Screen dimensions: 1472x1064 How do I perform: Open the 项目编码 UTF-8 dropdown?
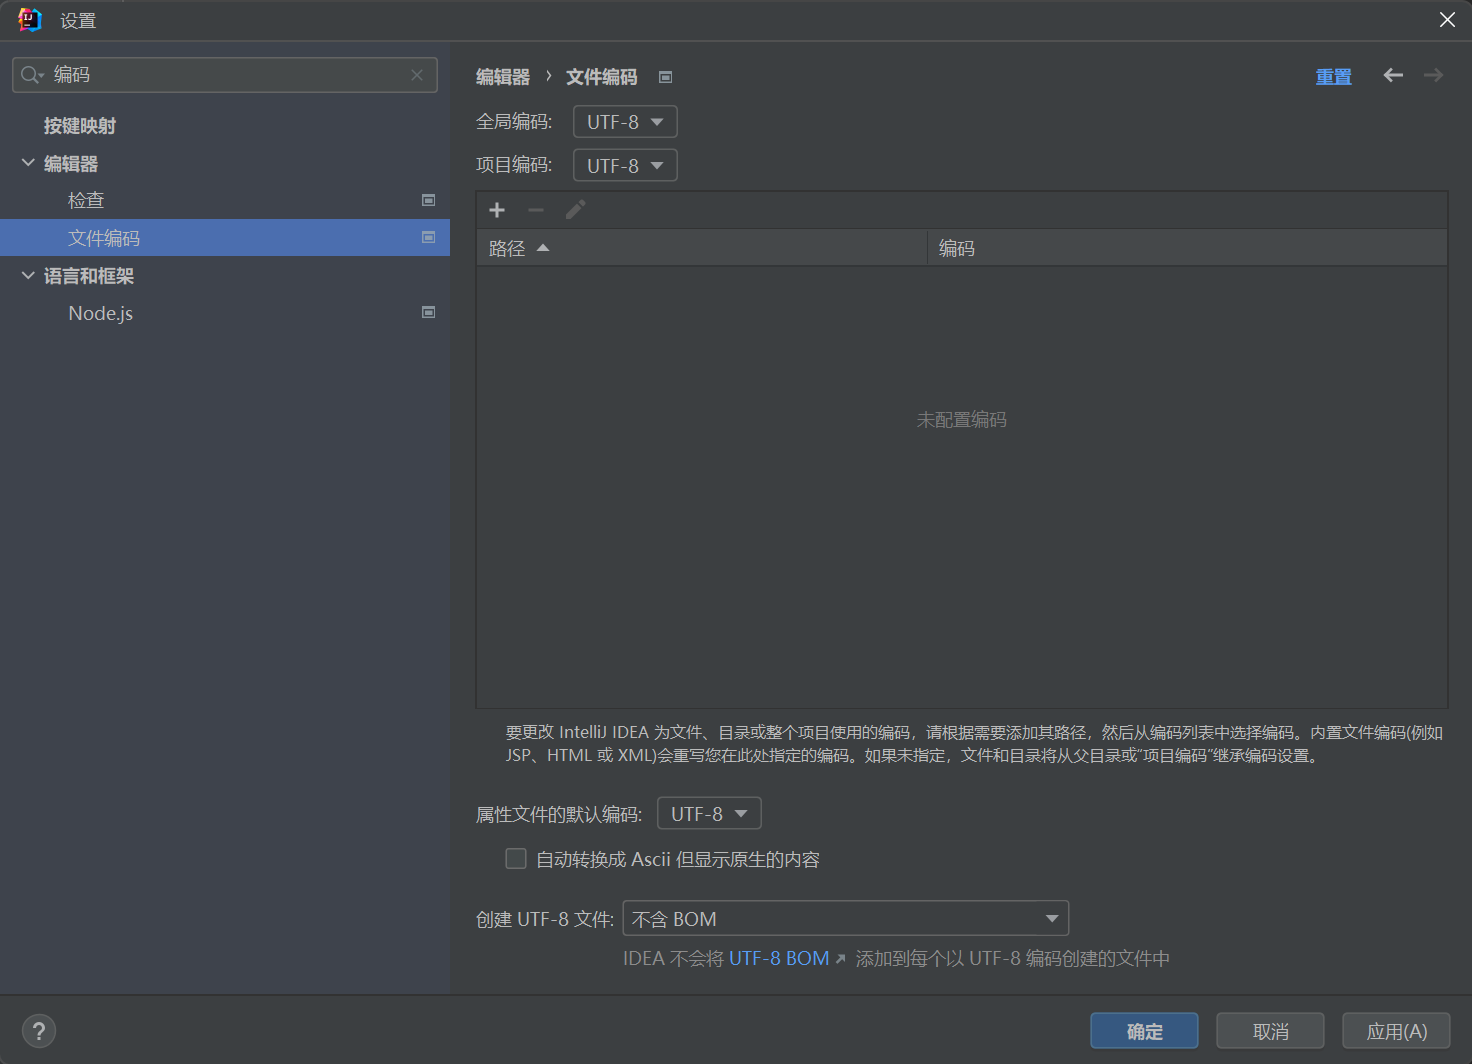(625, 166)
